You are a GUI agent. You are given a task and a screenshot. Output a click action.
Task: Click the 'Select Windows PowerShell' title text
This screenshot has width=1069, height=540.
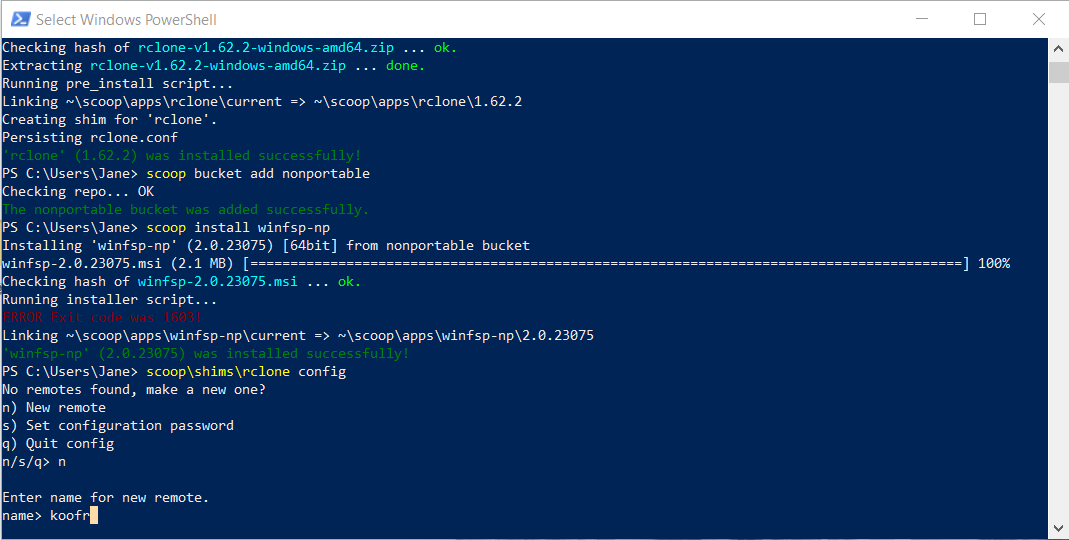(x=126, y=20)
